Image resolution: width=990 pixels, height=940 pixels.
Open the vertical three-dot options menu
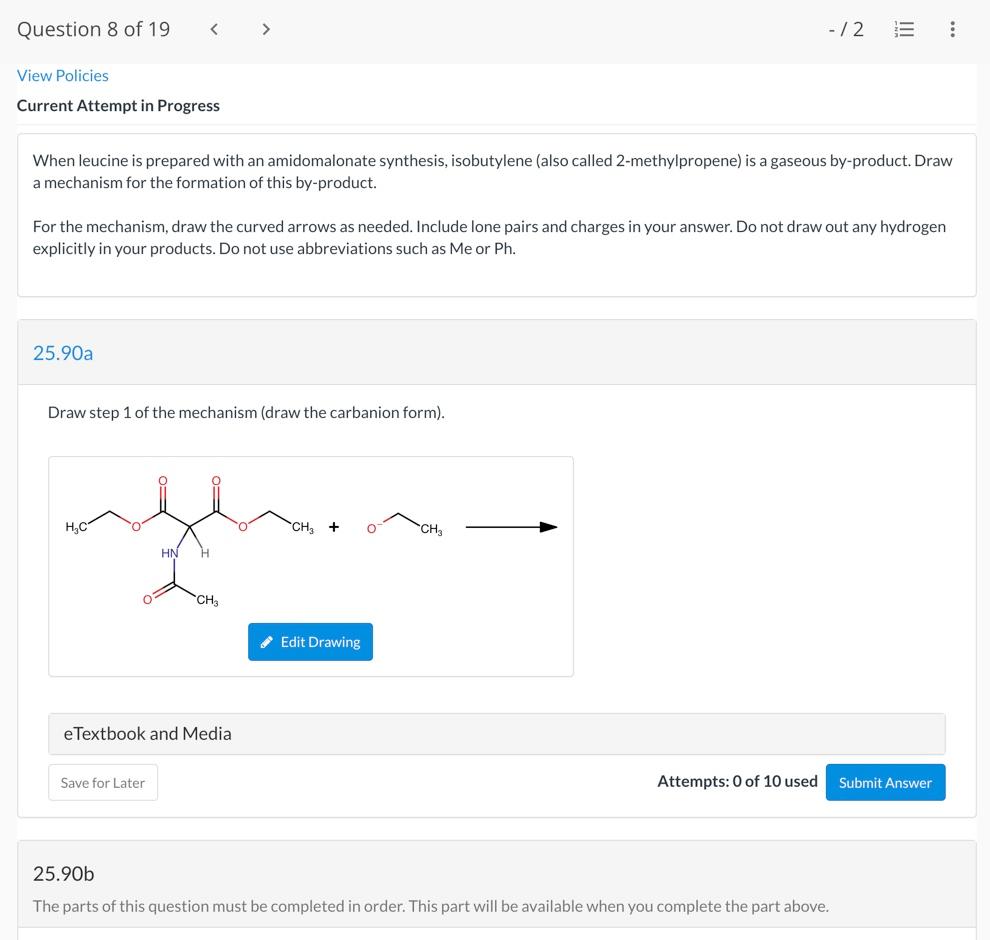(952, 29)
